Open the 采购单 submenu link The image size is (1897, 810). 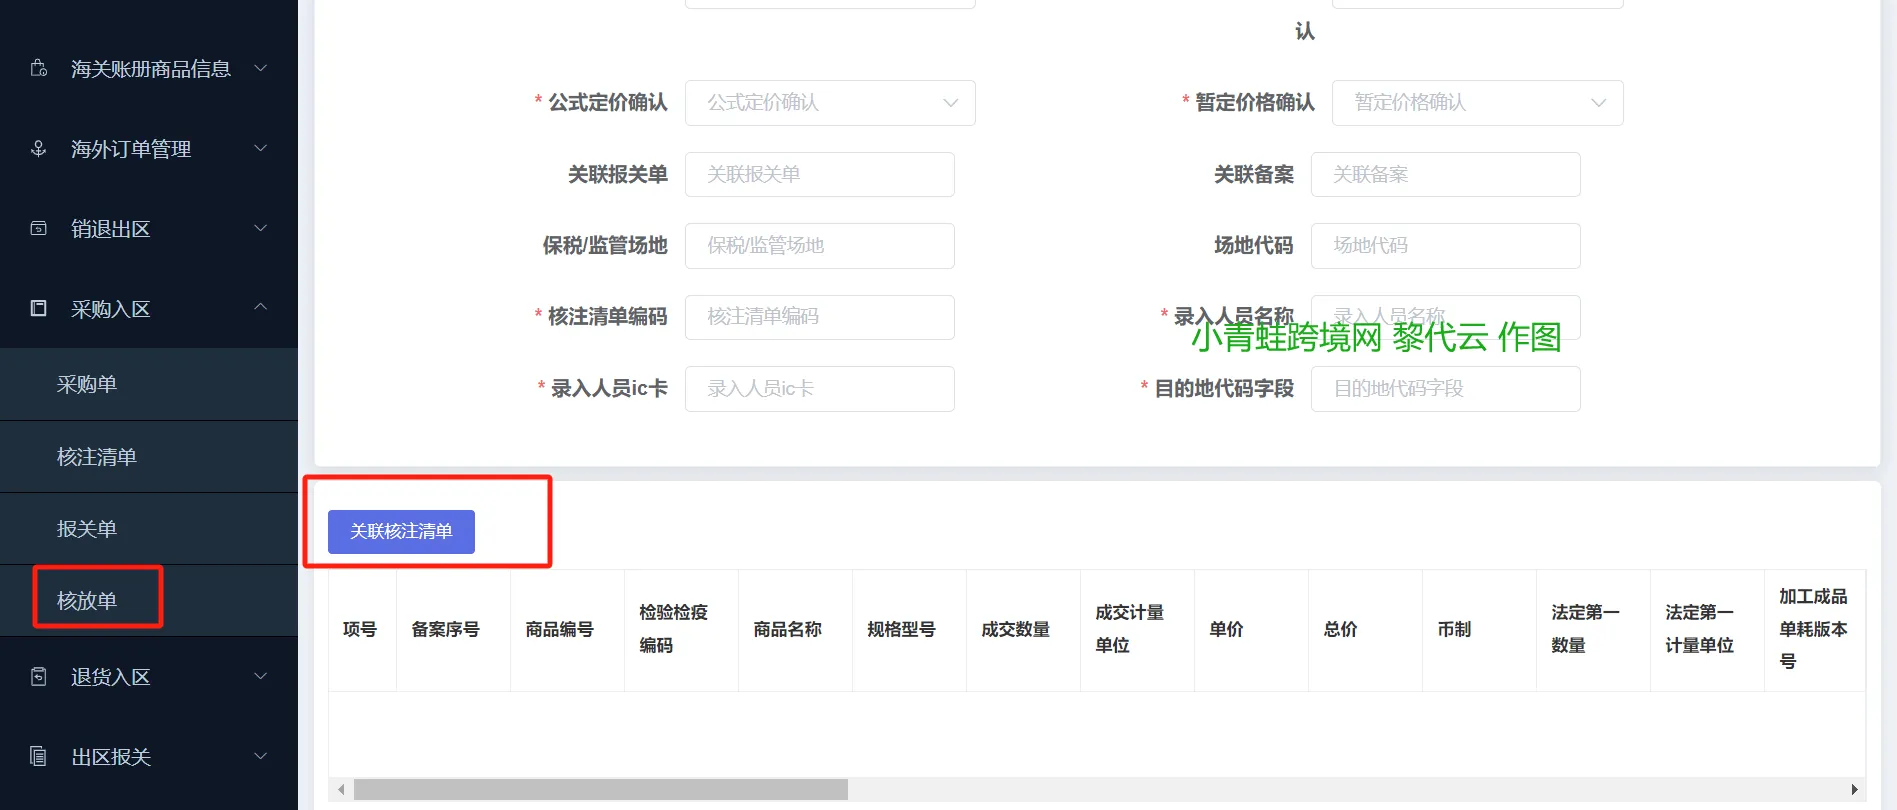(87, 385)
